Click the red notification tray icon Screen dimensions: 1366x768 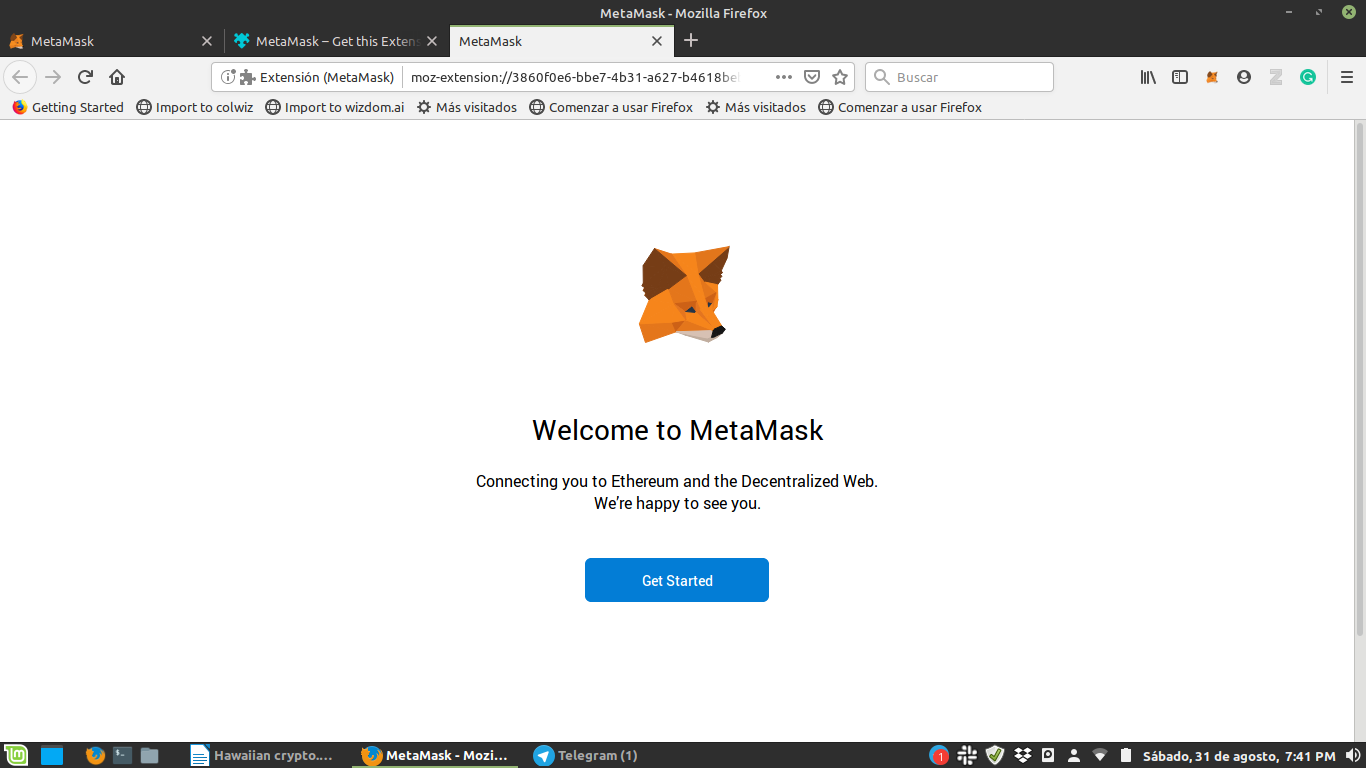click(x=939, y=755)
